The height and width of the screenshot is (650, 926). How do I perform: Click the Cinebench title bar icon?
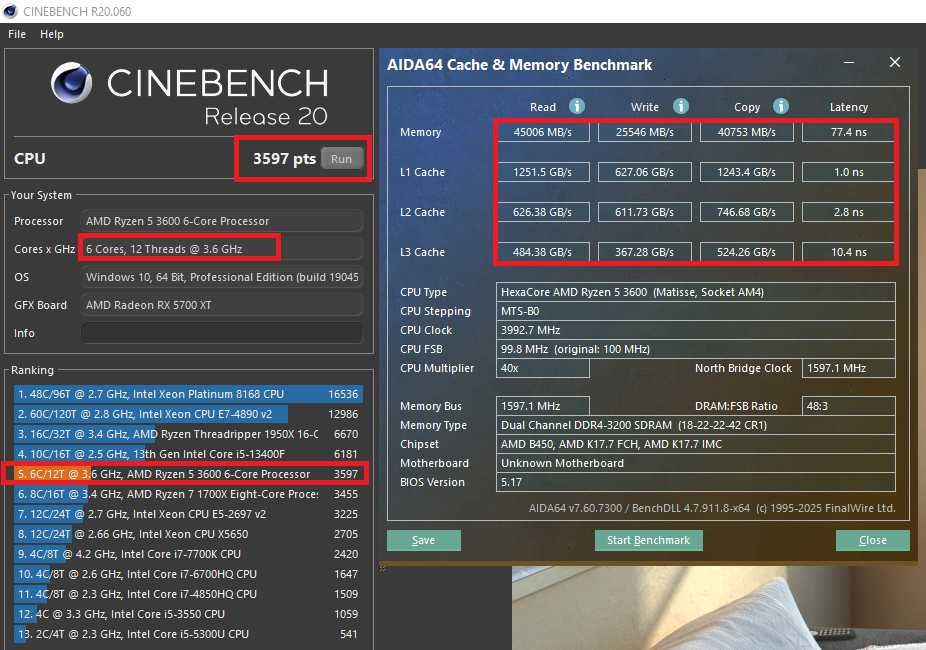point(10,11)
